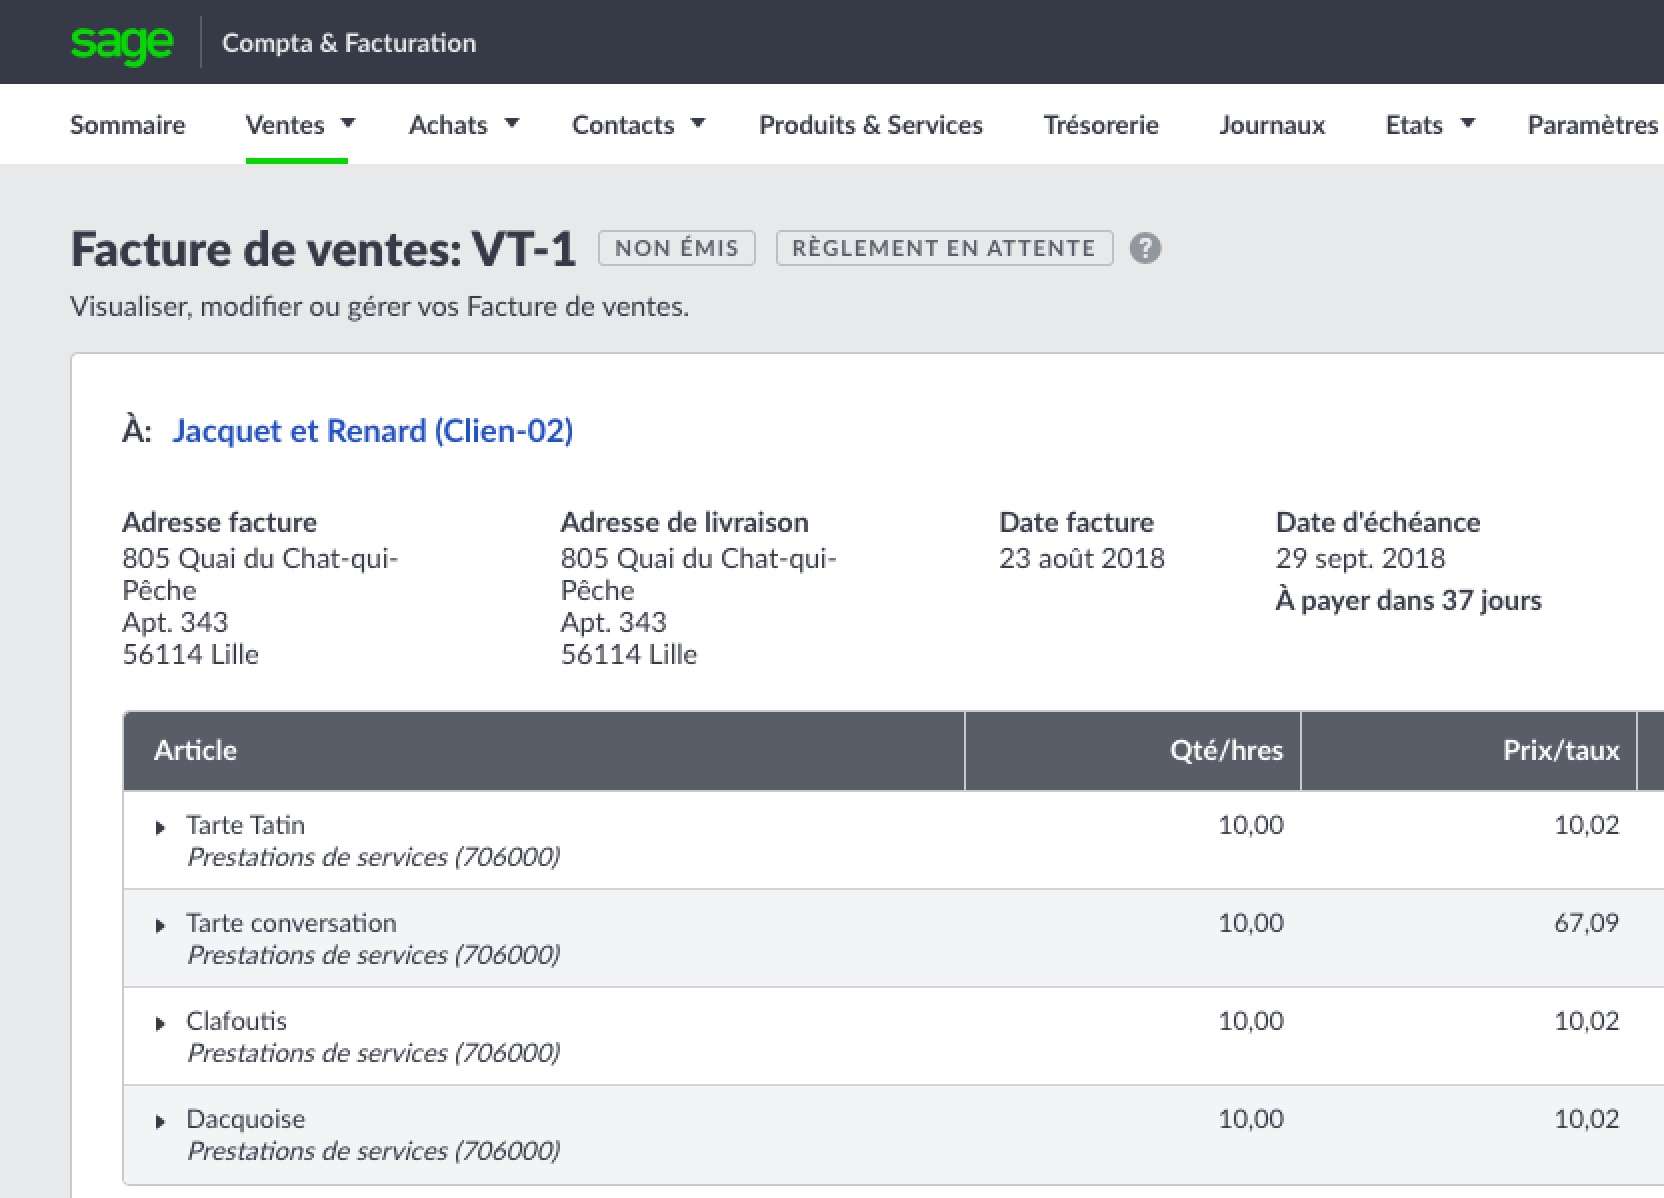Click the Sage logo

point(122,43)
